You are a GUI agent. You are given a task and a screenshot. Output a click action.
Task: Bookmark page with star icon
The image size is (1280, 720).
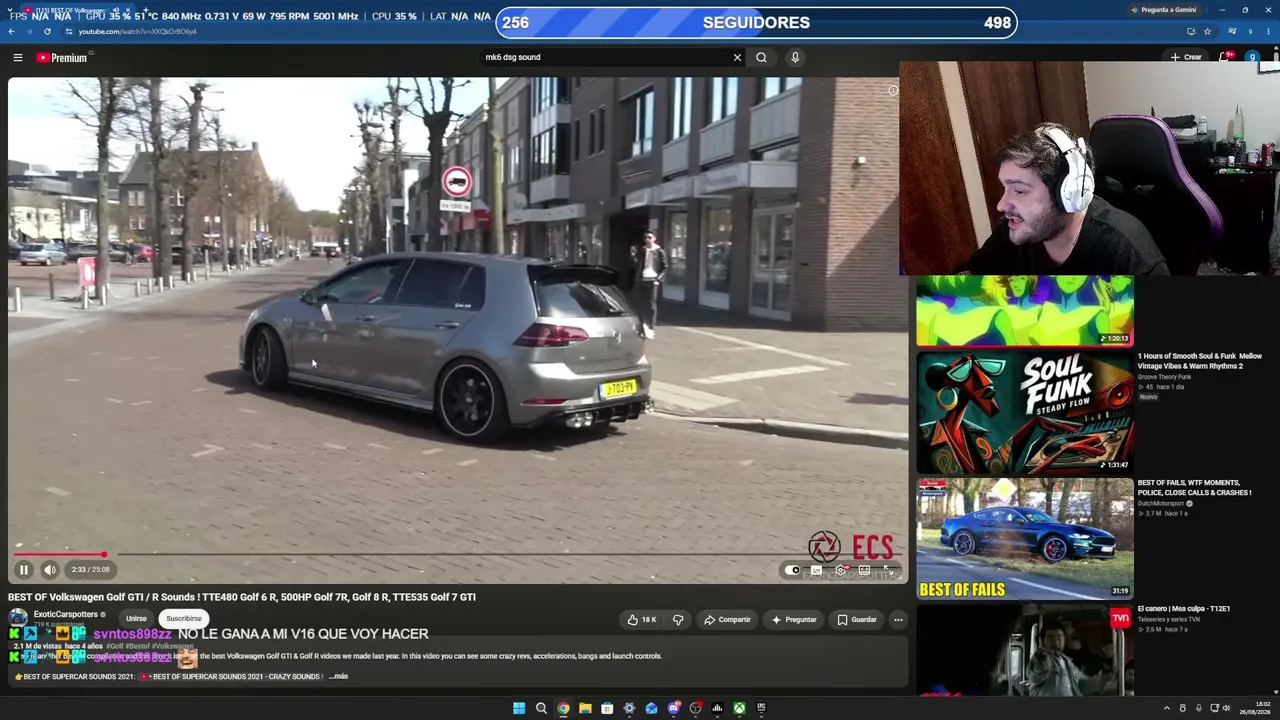[x=1207, y=31]
